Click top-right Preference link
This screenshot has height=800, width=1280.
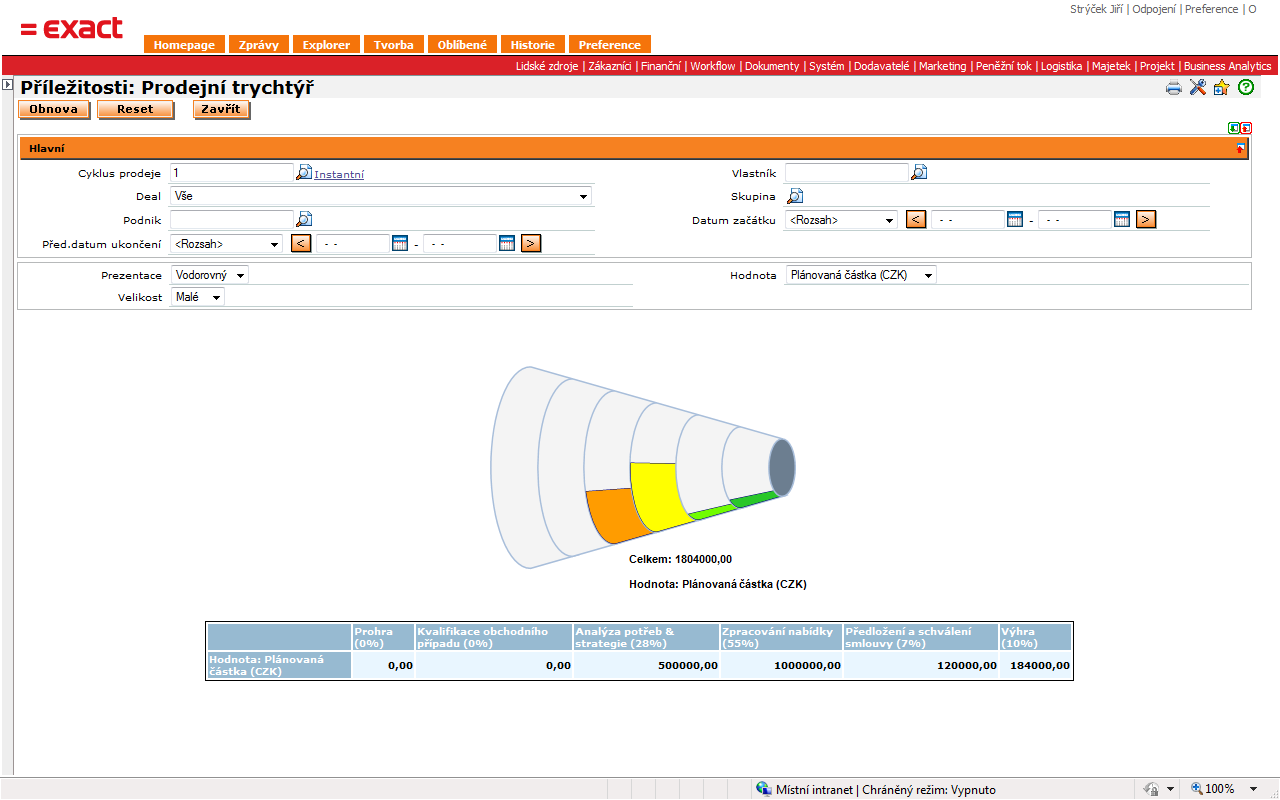pyautogui.click(x=1211, y=9)
